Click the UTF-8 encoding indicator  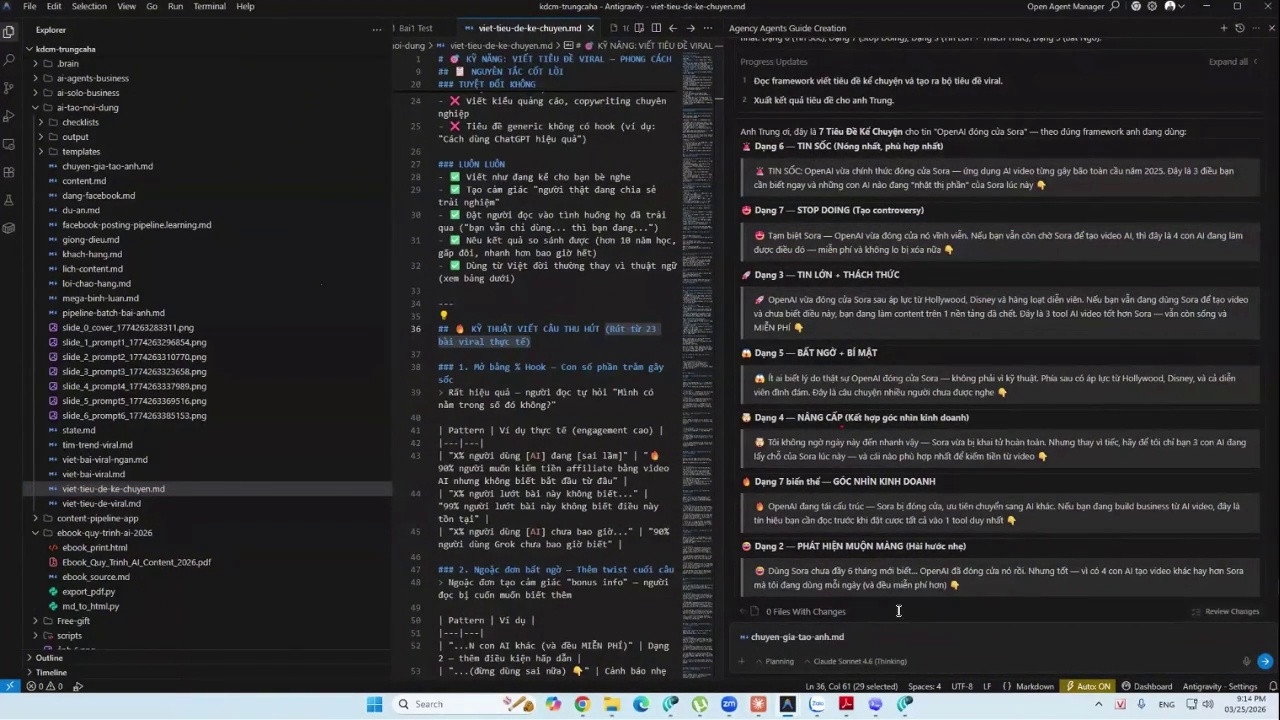click(961, 686)
